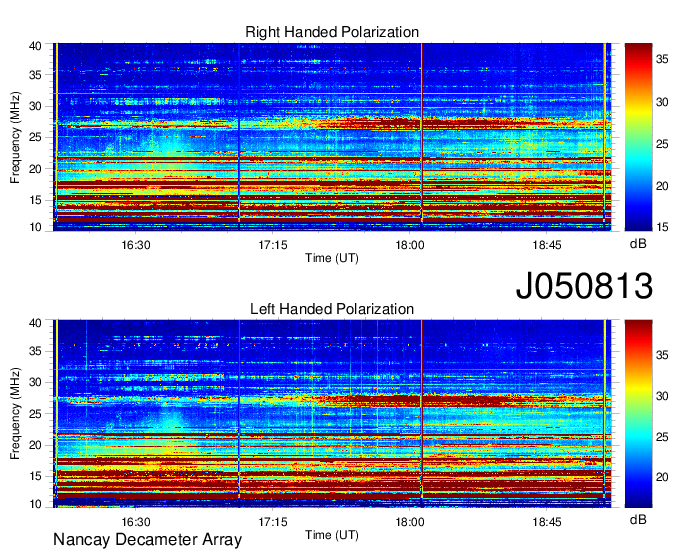Click the 30 value on Right Handed color bar
This screenshot has width=680, height=552.
[x=662, y=102]
